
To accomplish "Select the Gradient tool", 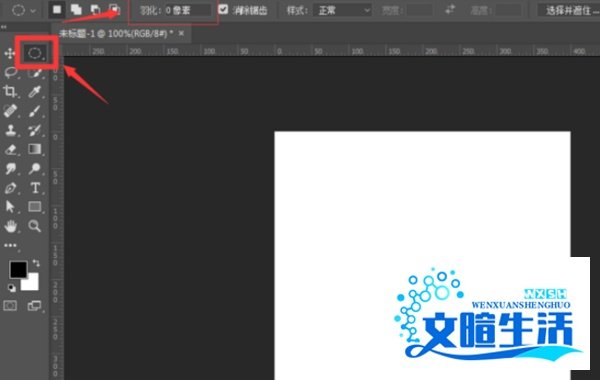I will pos(35,149).
